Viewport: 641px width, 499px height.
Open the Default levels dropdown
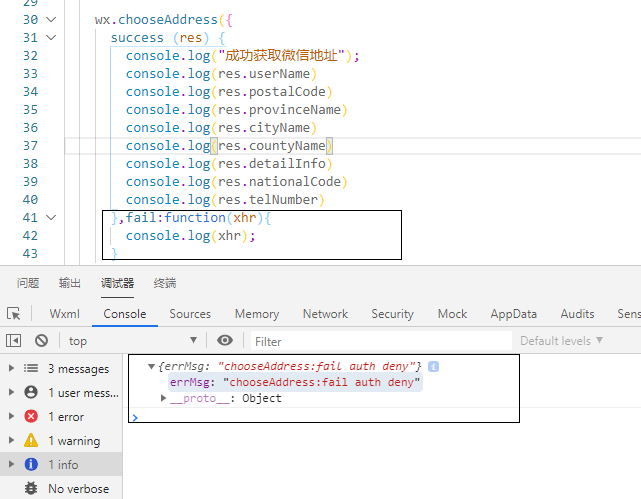point(561,340)
